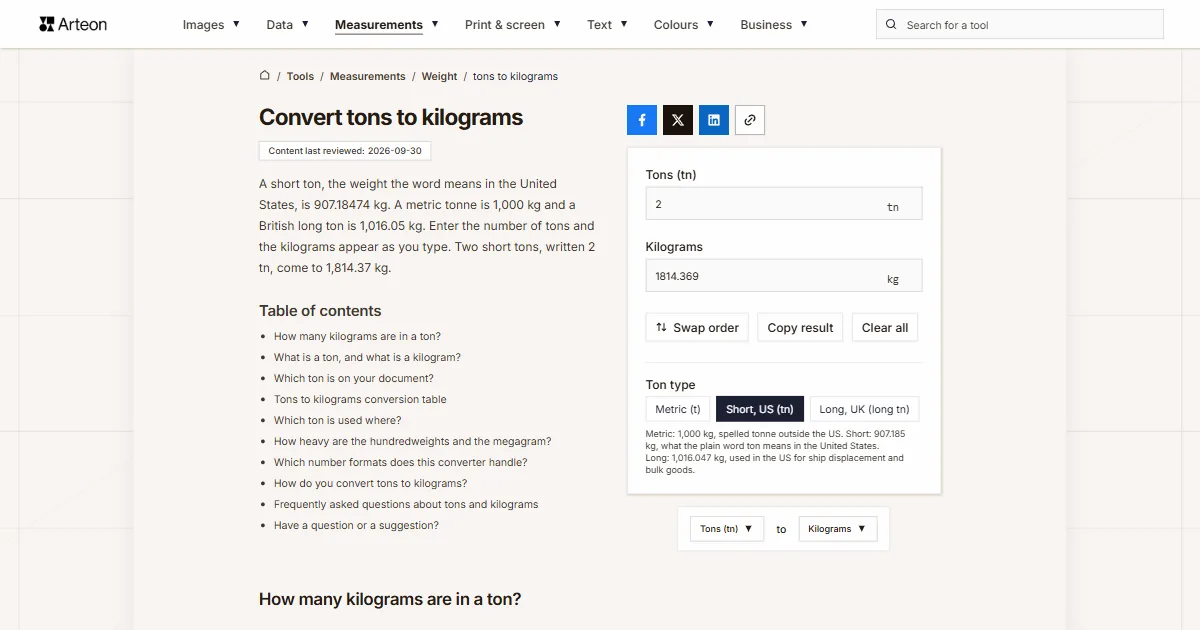The height and width of the screenshot is (630, 1200).
Task: Open the Print & screen menu
Action: click(x=513, y=25)
